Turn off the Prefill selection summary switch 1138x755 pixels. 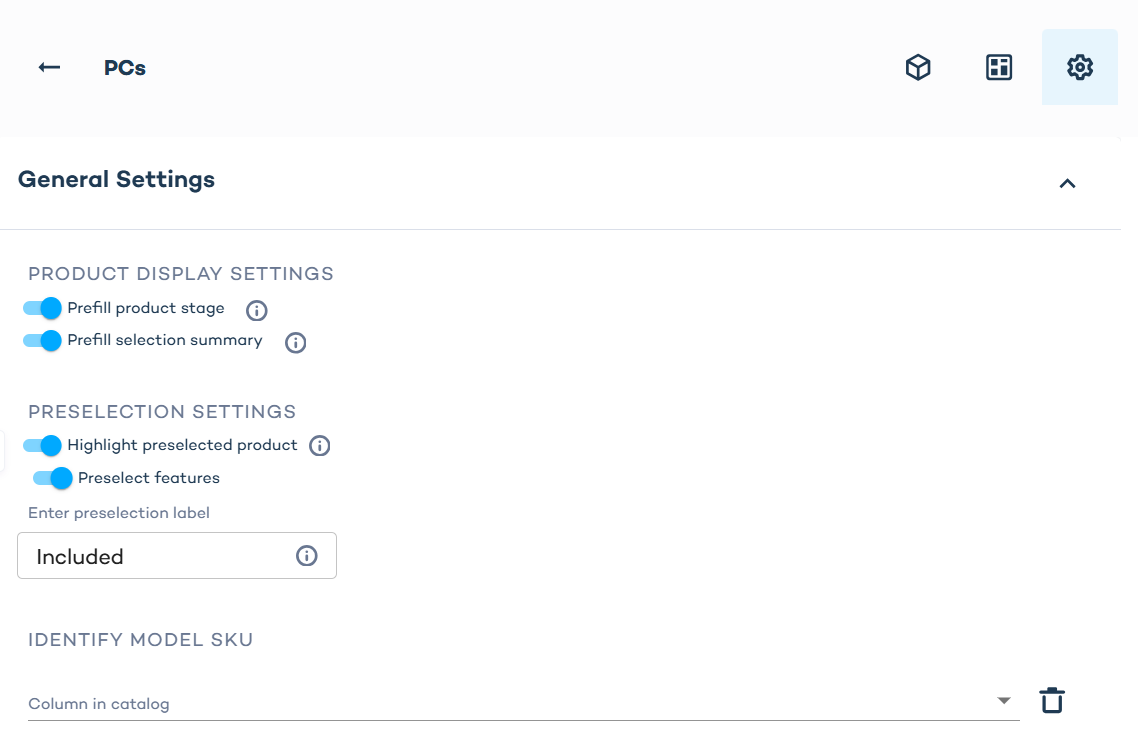click(x=43, y=340)
